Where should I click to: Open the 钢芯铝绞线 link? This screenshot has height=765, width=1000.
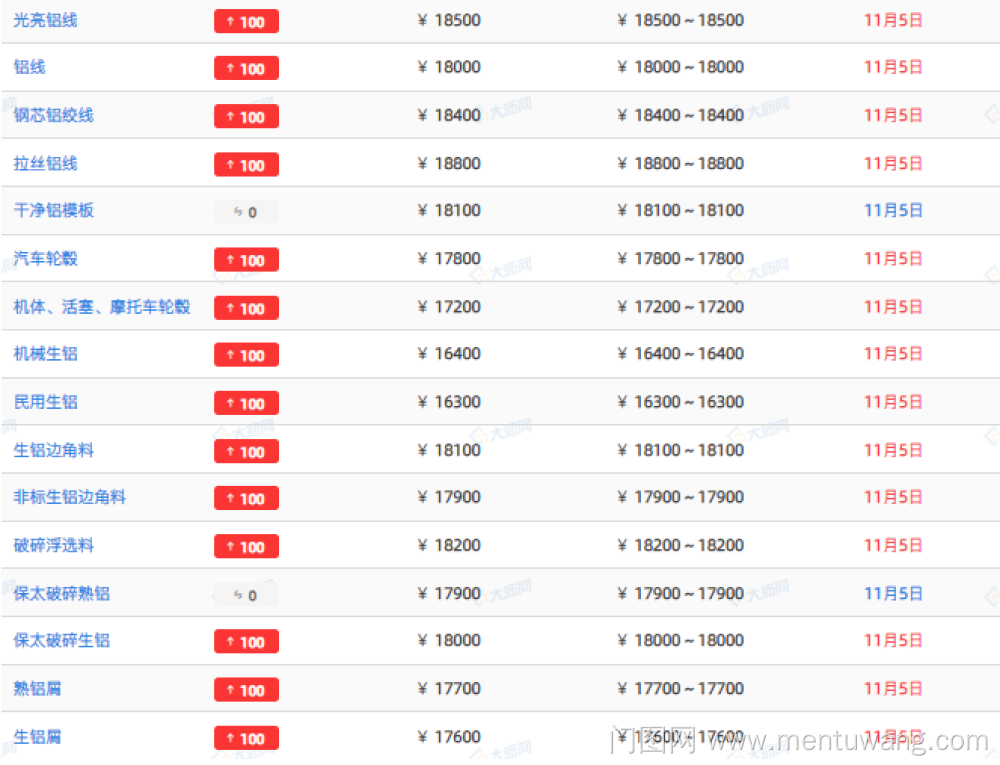tap(53, 115)
